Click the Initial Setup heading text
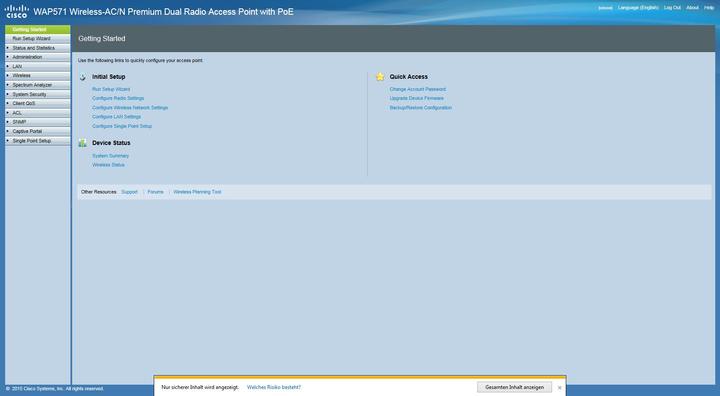Viewport: 720px width, 396px height. 109,77
